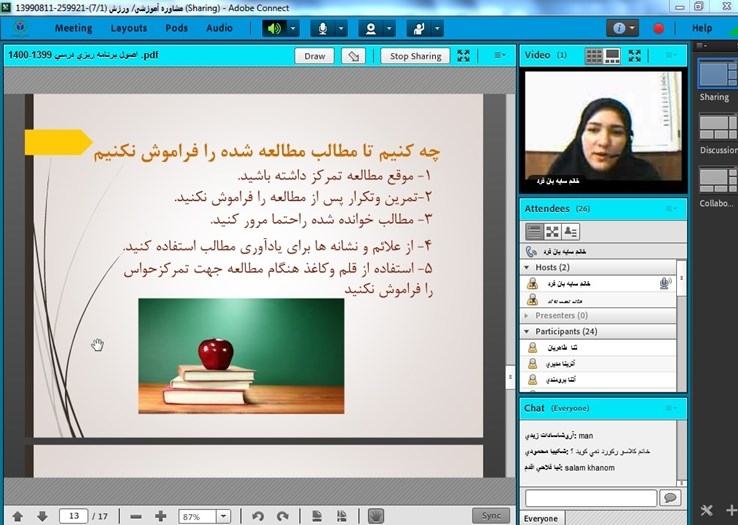The width and height of the screenshot is (738, 525).
Task: Select breakout room view icon
Action: click(552, 232)
